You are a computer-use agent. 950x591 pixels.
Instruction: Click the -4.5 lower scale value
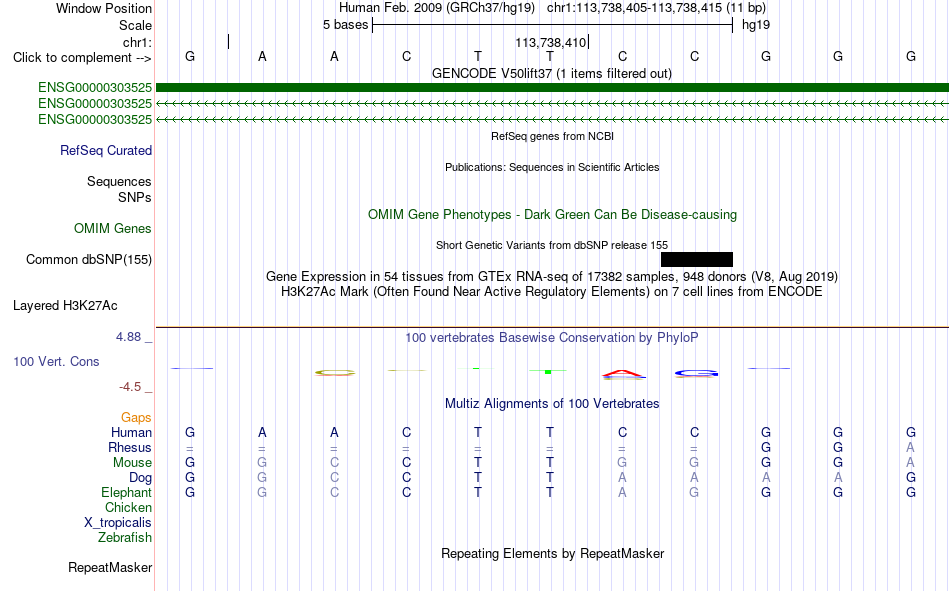(130, 387)
